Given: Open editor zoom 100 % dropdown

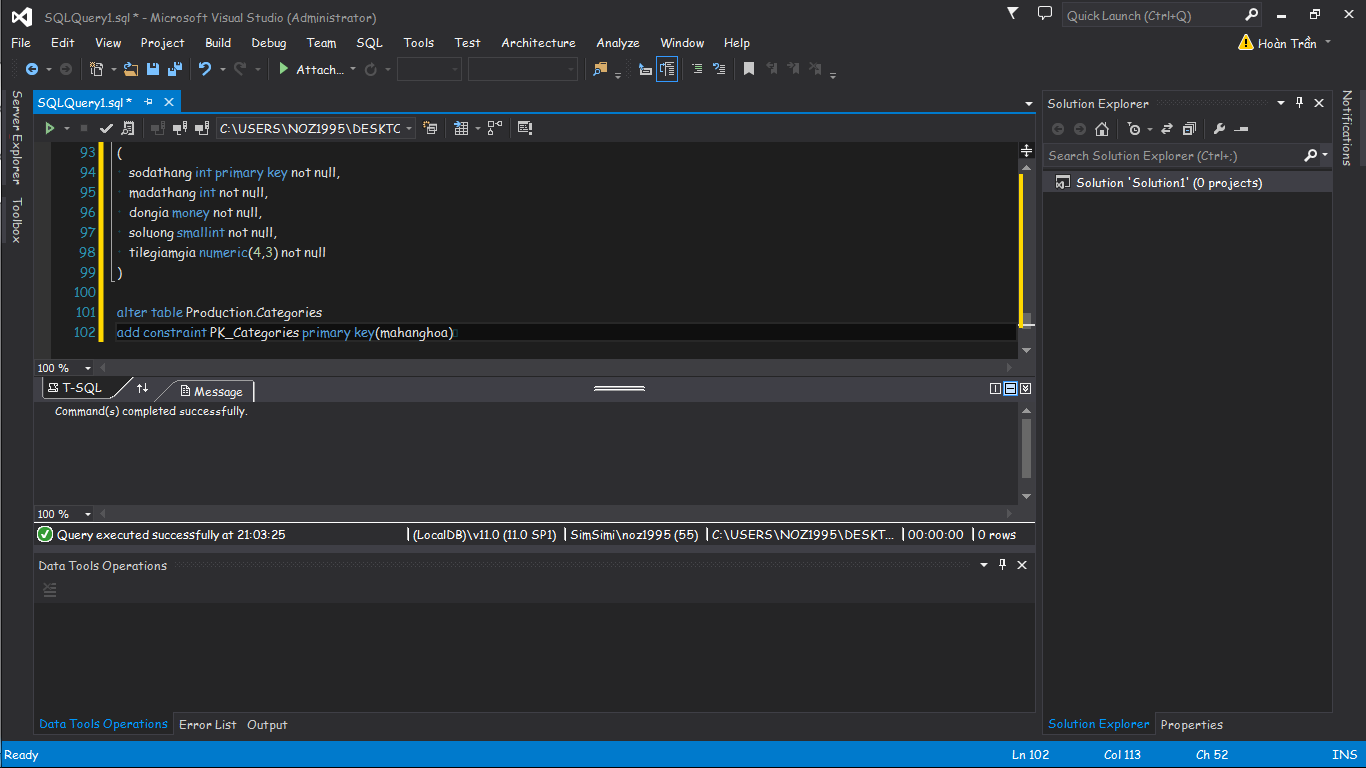Looking at the screenshot, I should point(88,368).
